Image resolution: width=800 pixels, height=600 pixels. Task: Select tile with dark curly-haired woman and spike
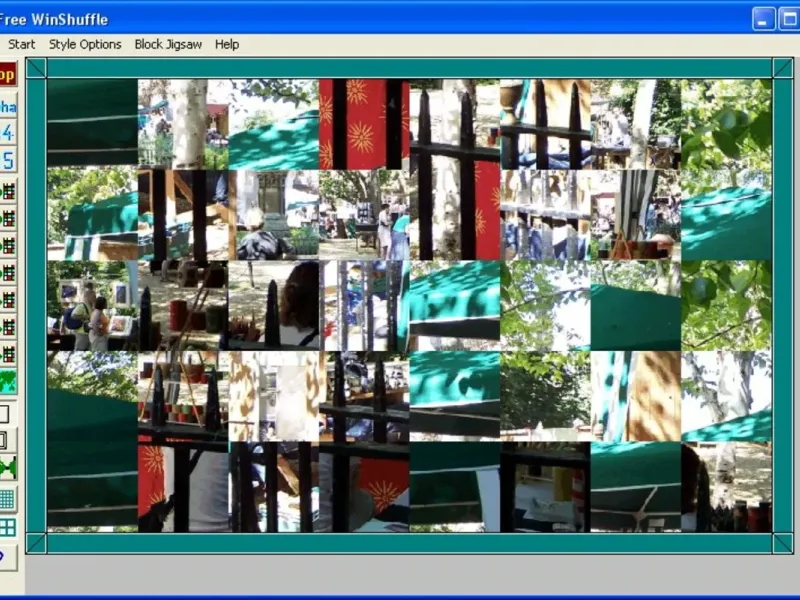tap(273, 306)
